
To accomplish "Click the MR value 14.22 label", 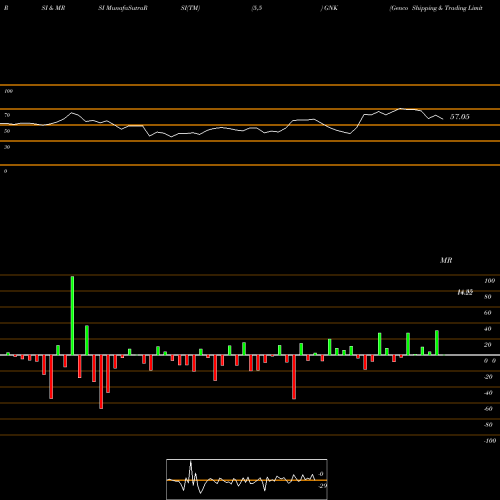I will pos(465,292).
